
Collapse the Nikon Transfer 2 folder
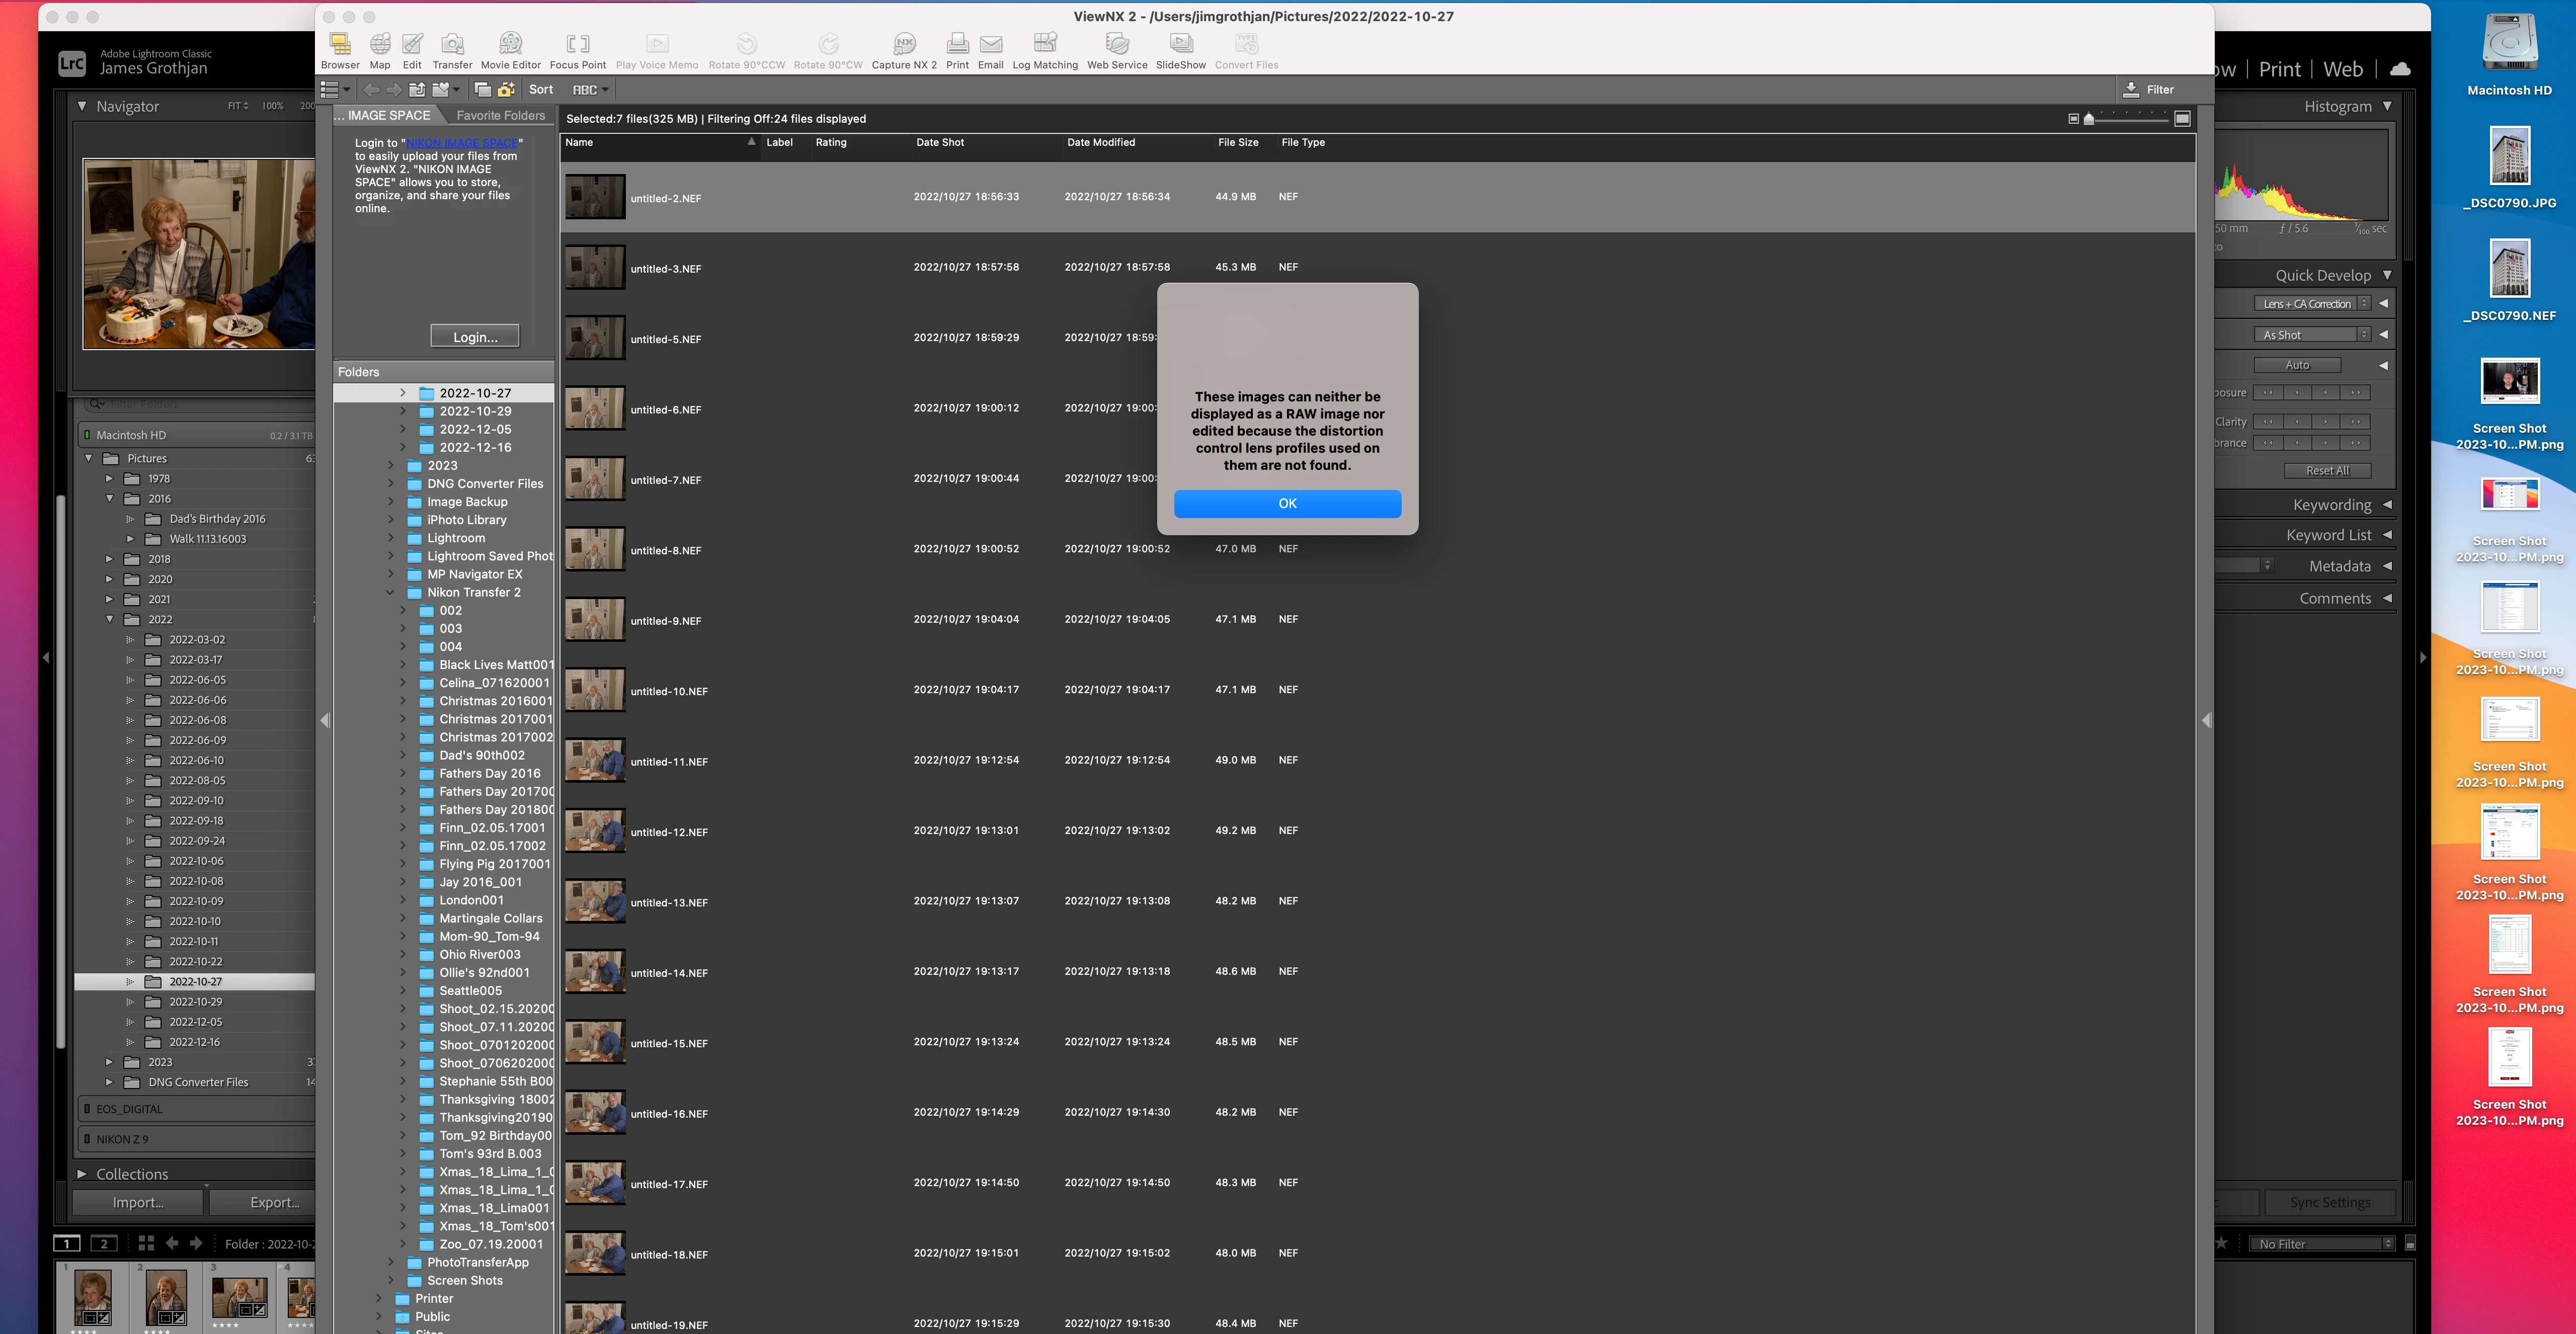(391, 592)
